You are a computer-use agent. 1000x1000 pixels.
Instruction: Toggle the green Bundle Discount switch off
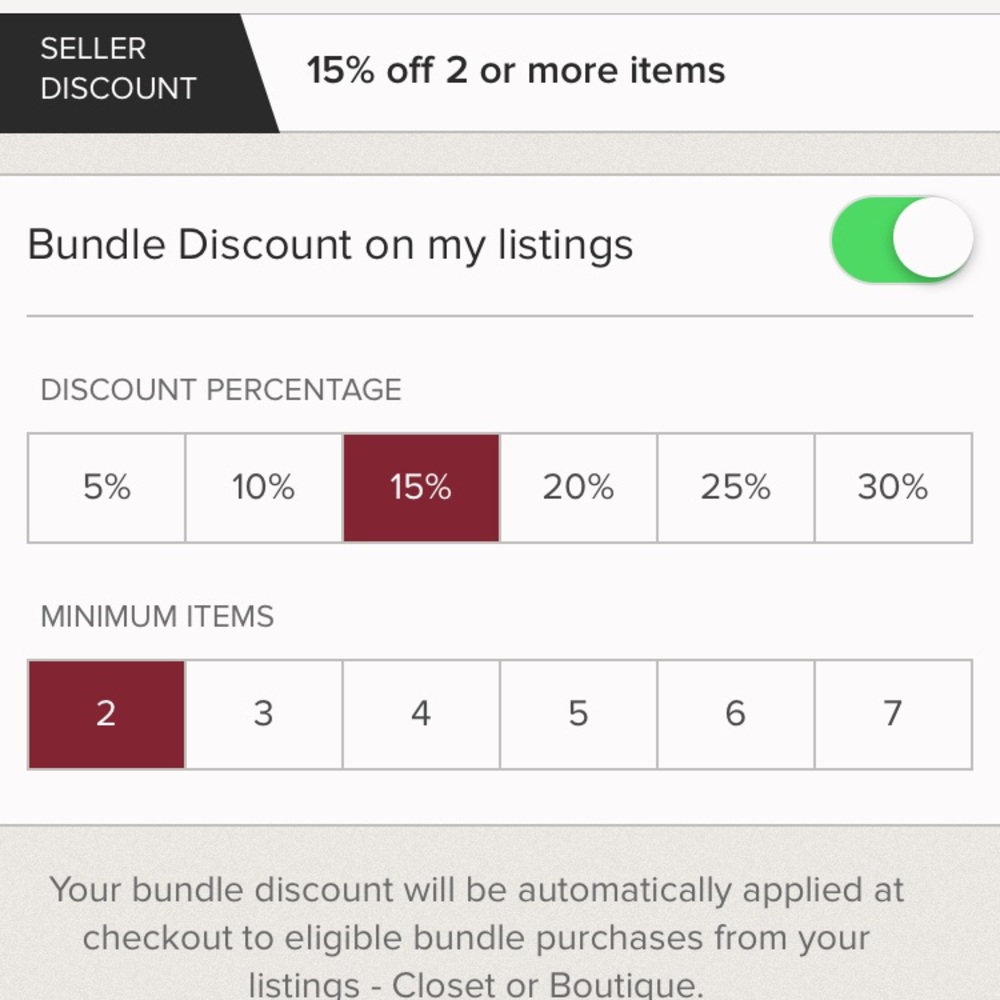click(901, 239)
